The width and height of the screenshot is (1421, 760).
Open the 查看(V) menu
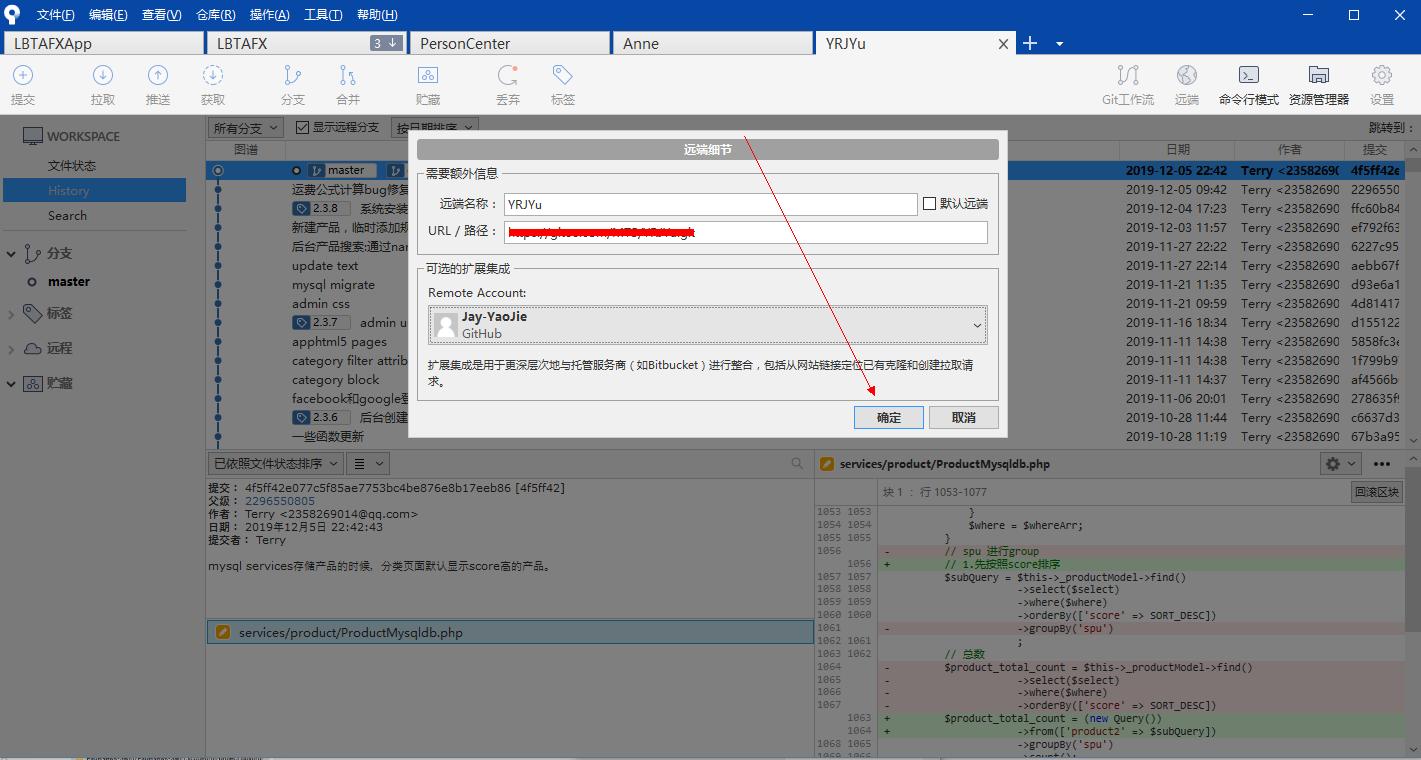tap(162, 15)
